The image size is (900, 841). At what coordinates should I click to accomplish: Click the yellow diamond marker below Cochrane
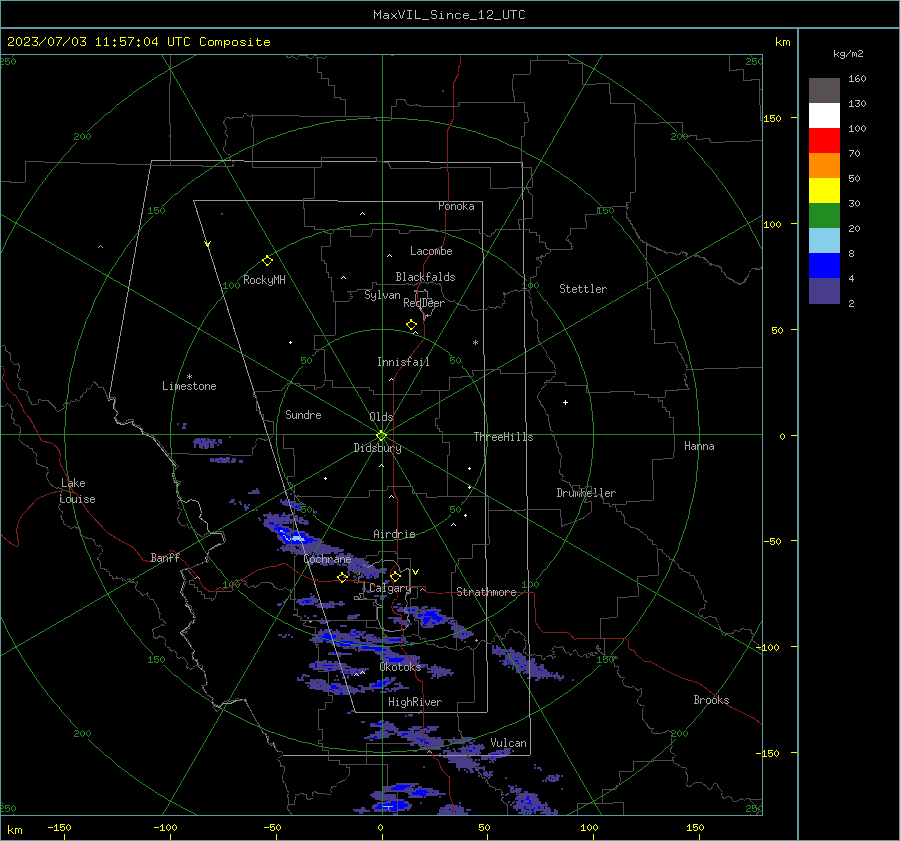[x=342, y=577]
